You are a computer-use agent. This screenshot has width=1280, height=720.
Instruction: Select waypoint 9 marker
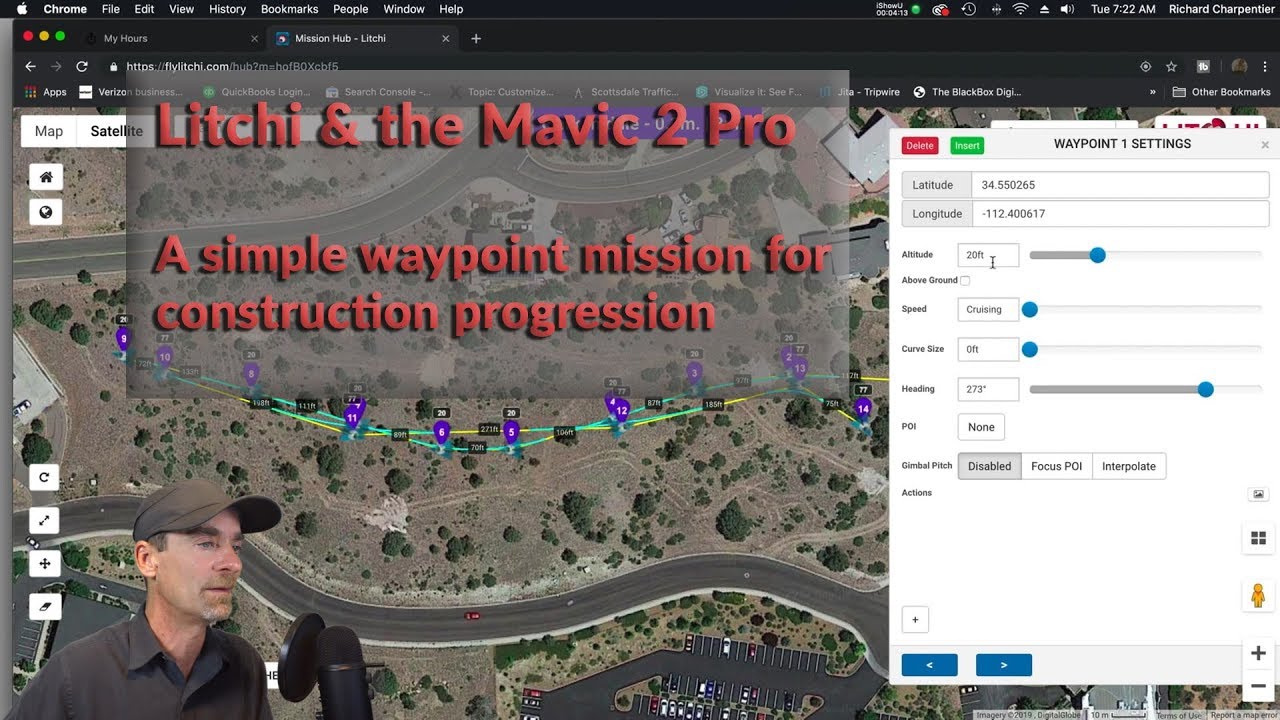[x=123, y=341]
